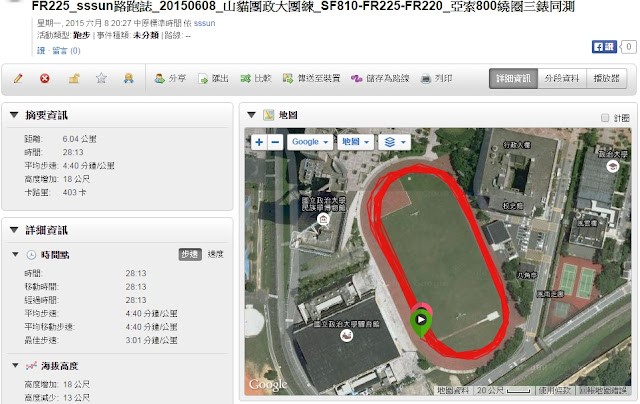Click the pencil edit icon
The image size is (640, 404).
[x=18, y=78]
